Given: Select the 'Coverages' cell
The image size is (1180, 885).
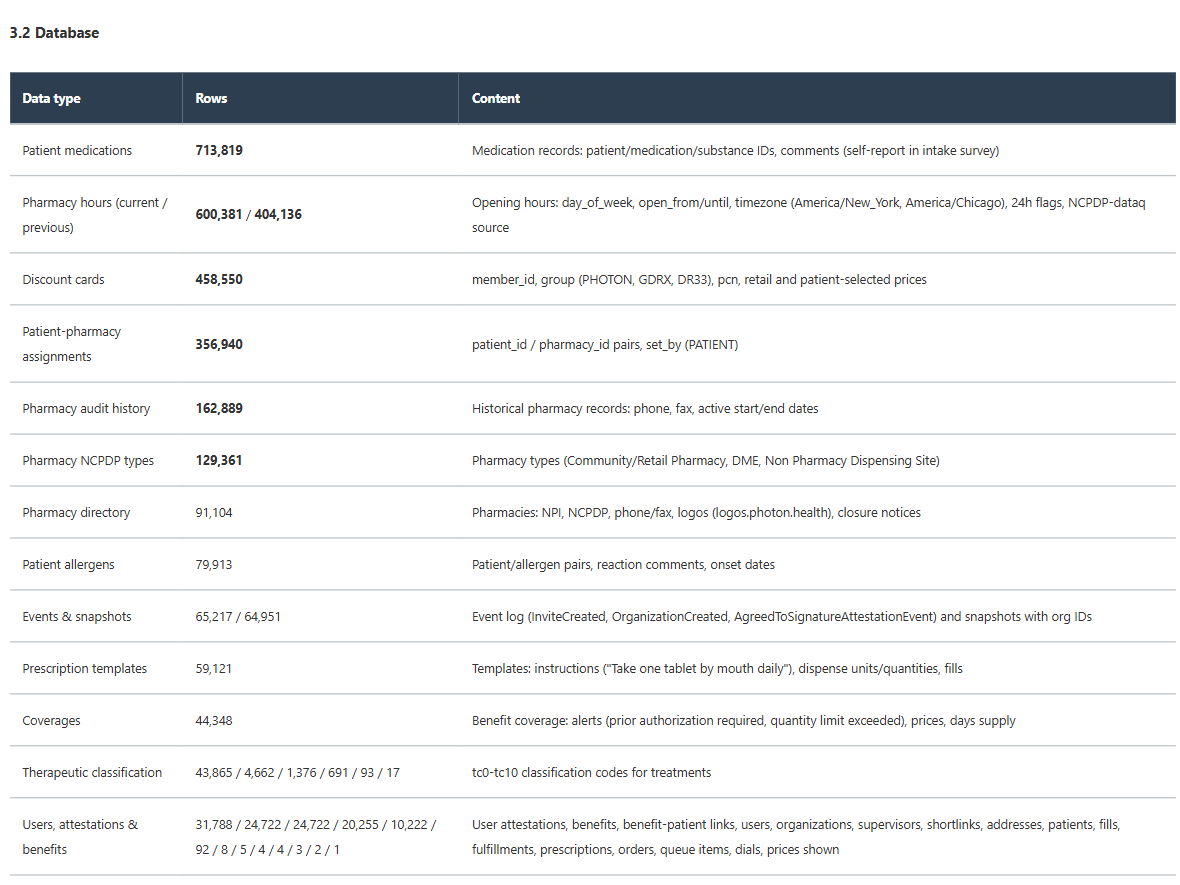Looking at the screenshot, I should [51, 720].
